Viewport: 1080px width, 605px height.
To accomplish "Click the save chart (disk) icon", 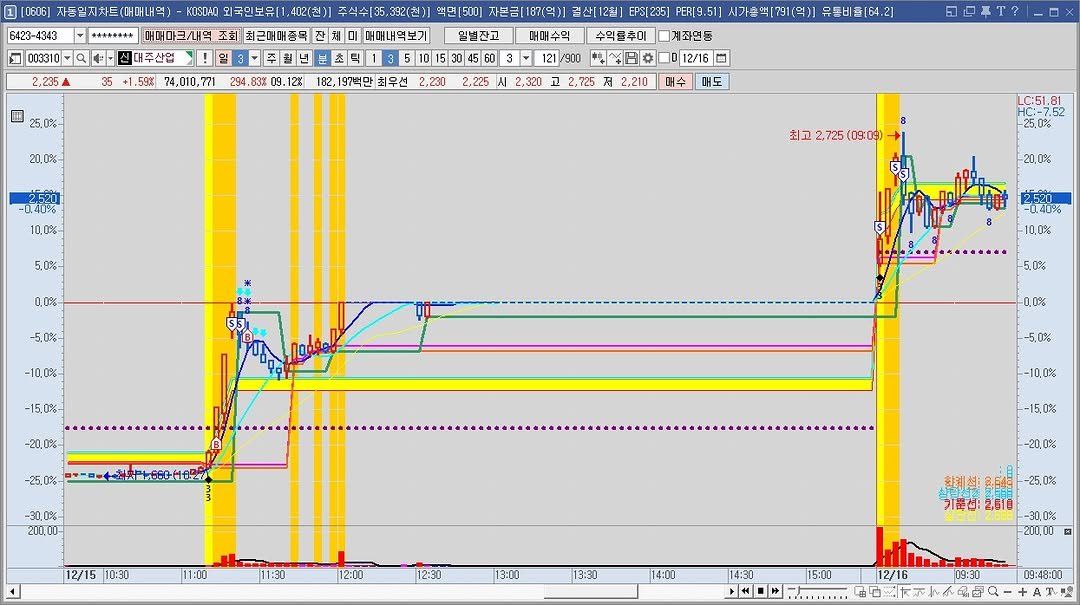I will 631,58.
